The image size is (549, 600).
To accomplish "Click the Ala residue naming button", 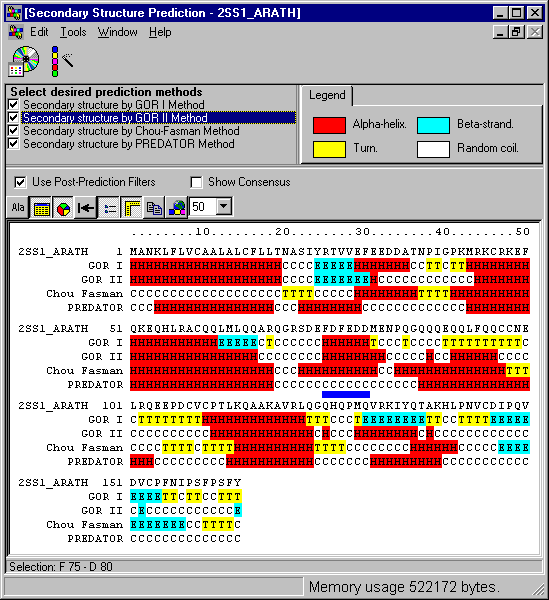I will click(18, 207).
